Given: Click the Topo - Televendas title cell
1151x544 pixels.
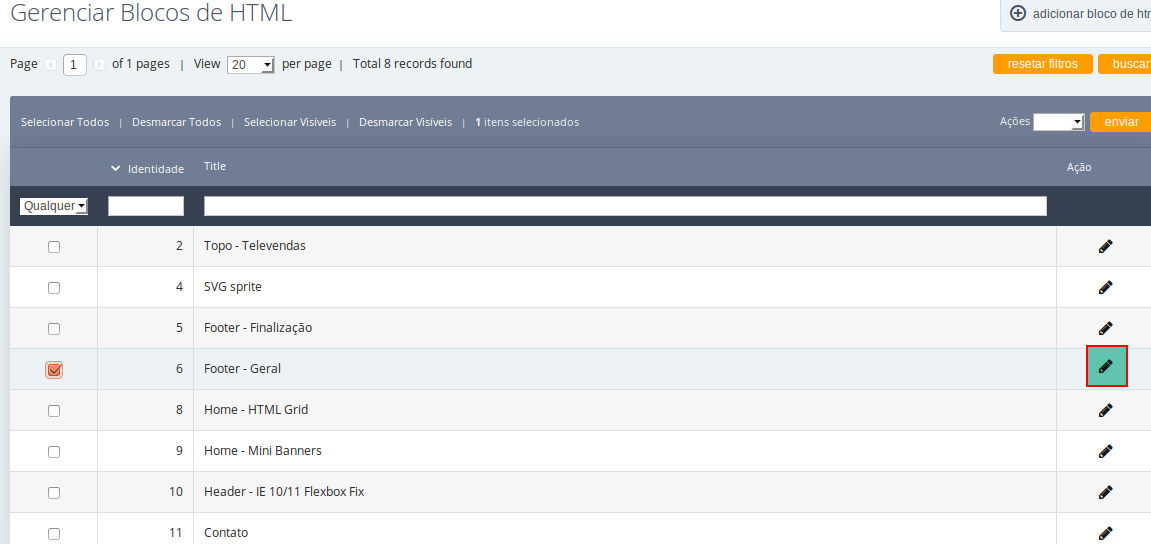Looking at the screenshot, I should (255, 246).
